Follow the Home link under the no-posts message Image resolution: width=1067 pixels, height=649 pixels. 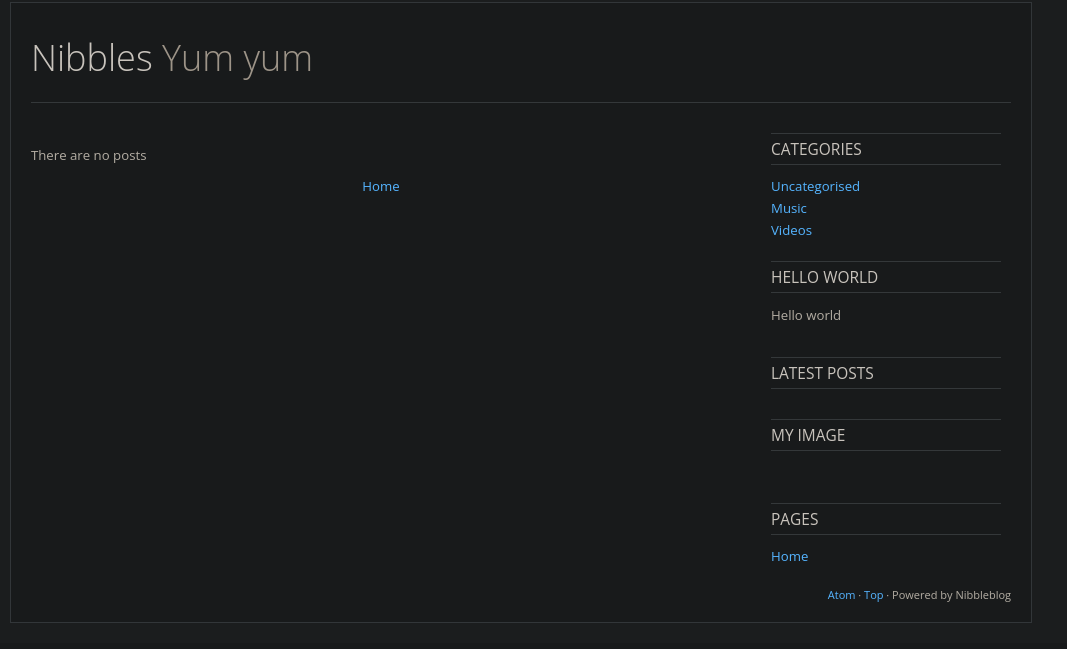point(380,186)
